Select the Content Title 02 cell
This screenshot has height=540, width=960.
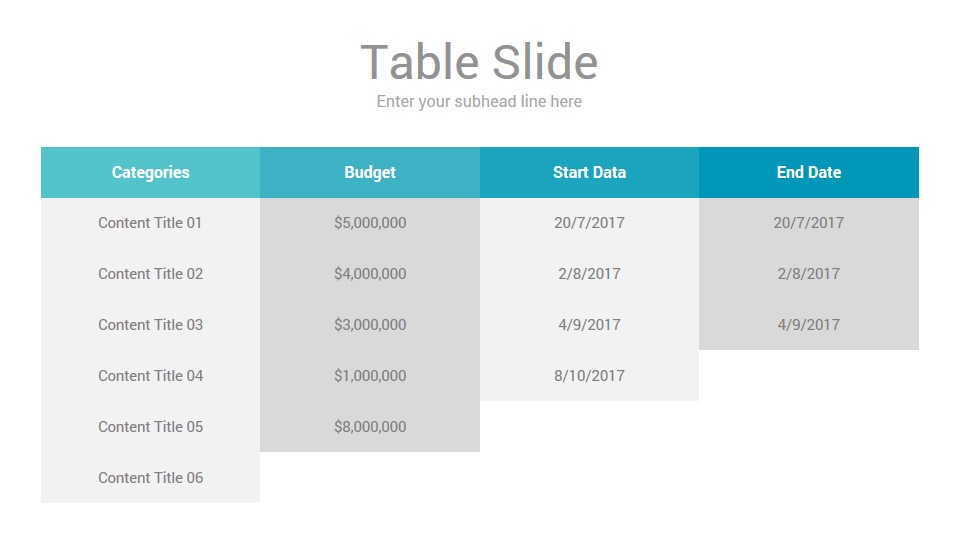151,274
